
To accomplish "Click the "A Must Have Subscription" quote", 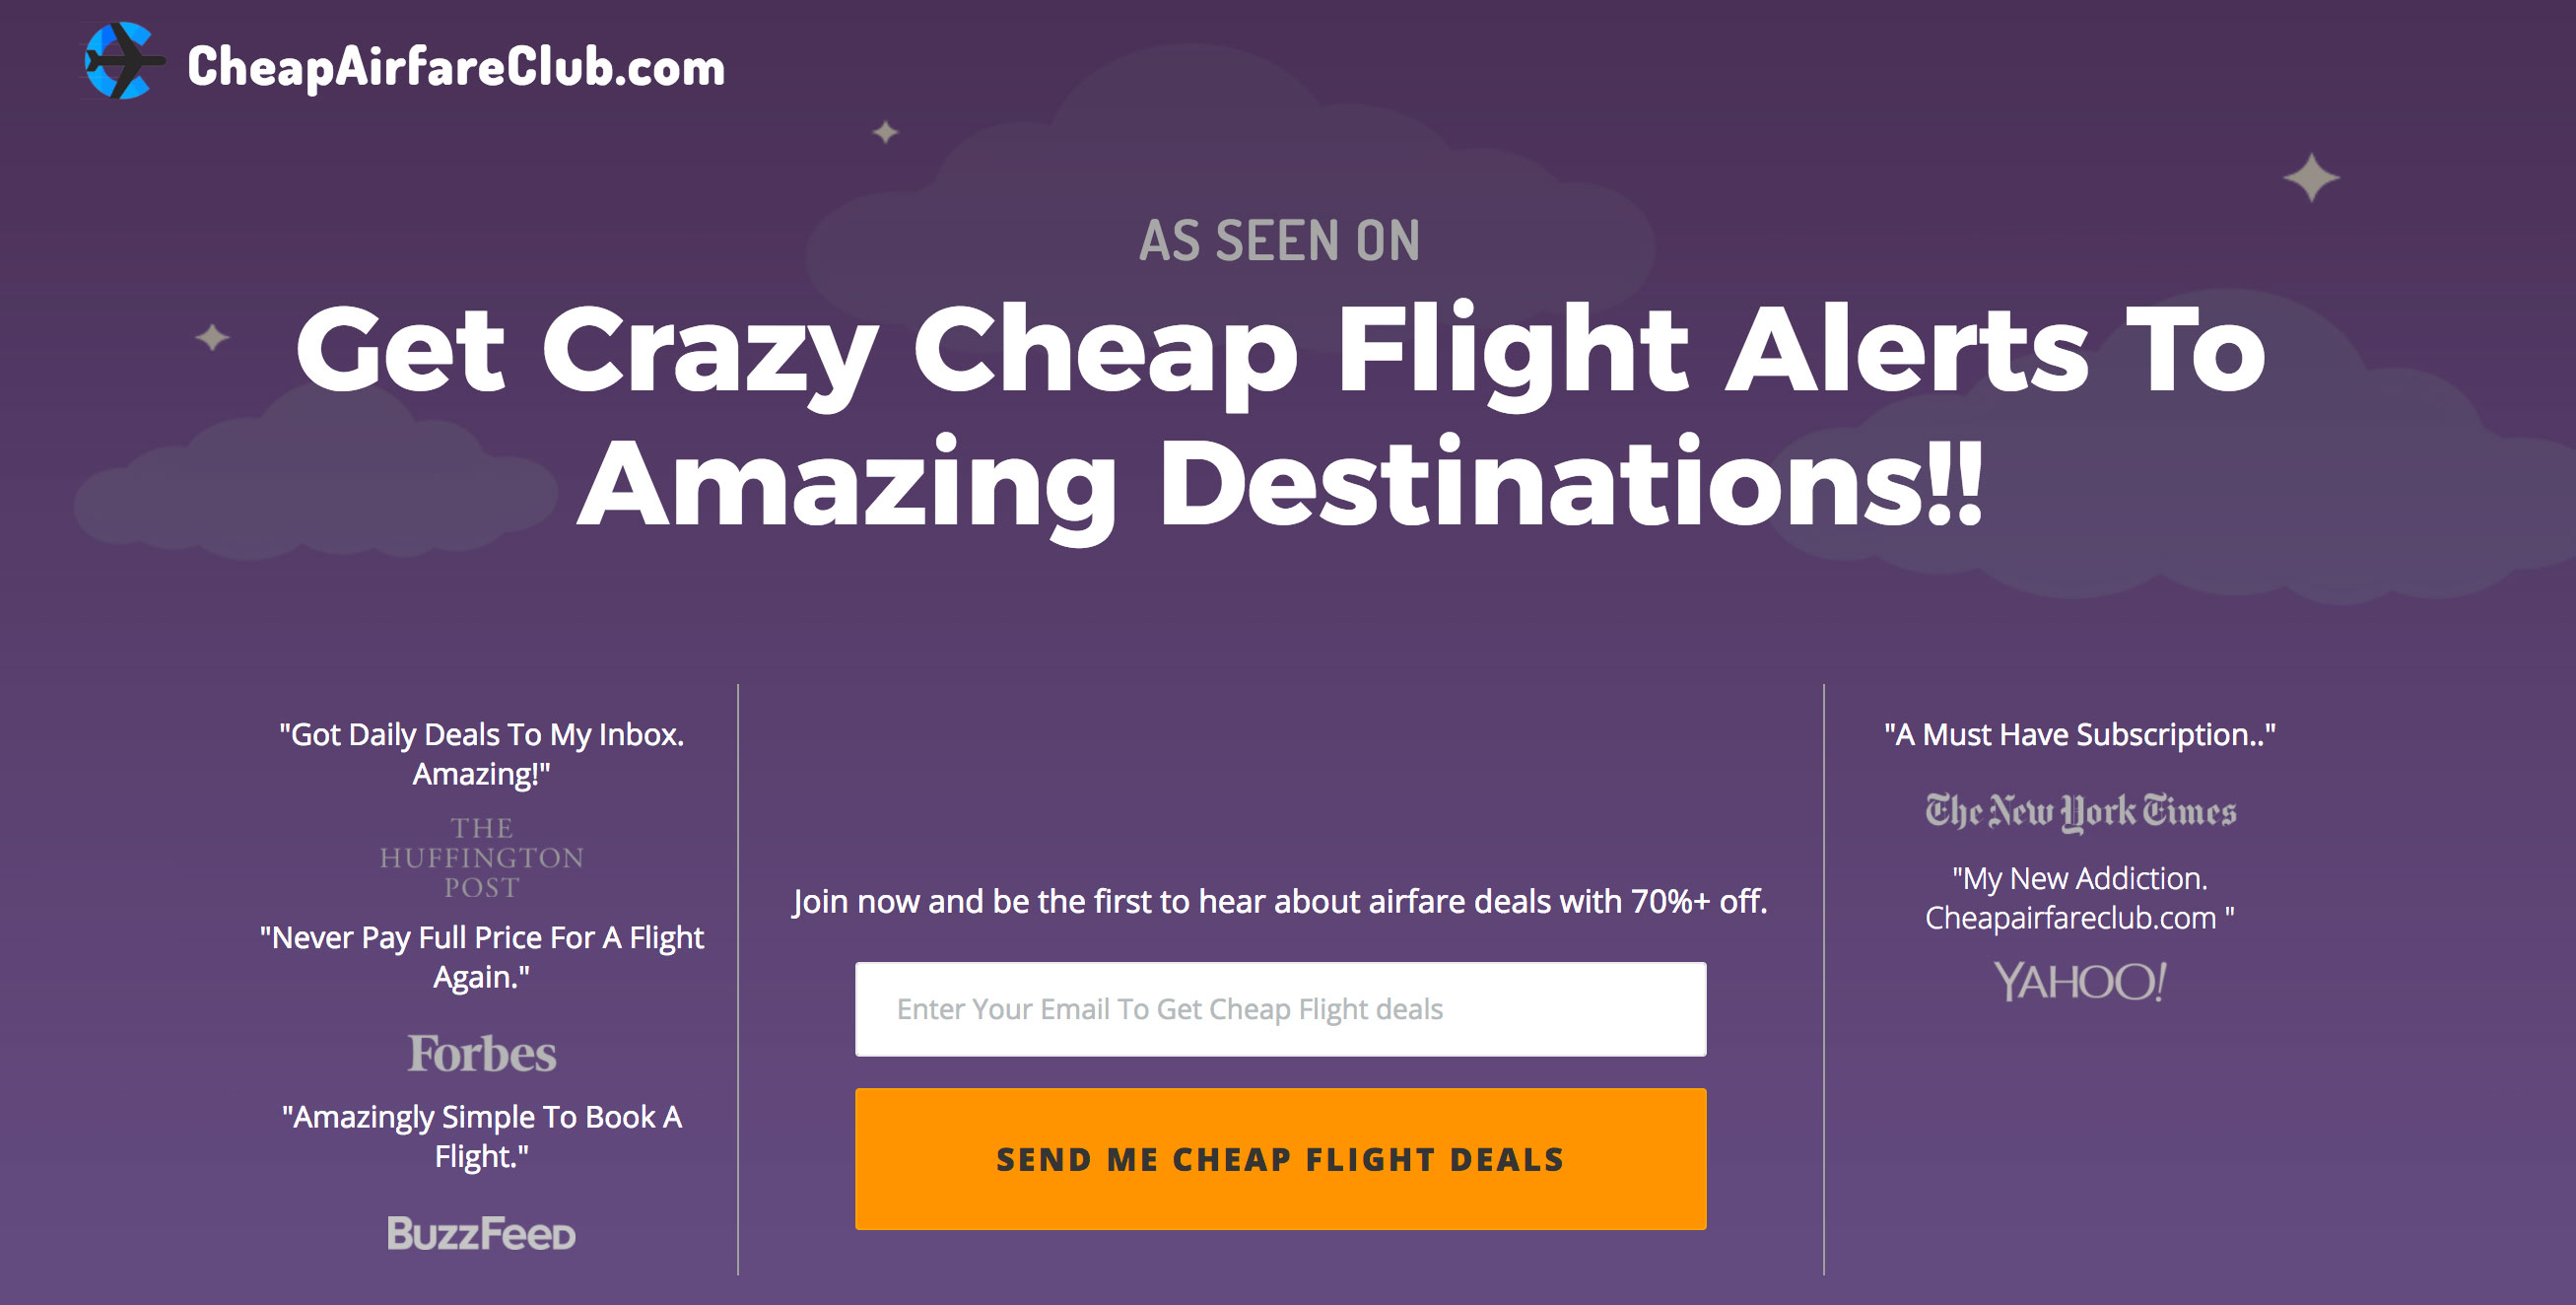I will click(2080, 735).
